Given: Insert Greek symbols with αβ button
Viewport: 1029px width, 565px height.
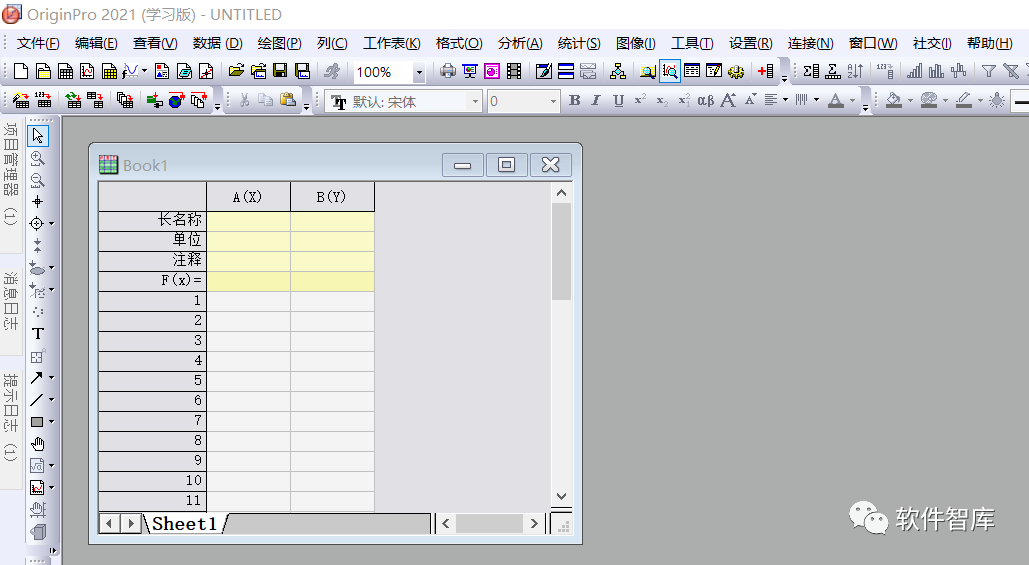Looking at the screenshot, I should 705,100.
